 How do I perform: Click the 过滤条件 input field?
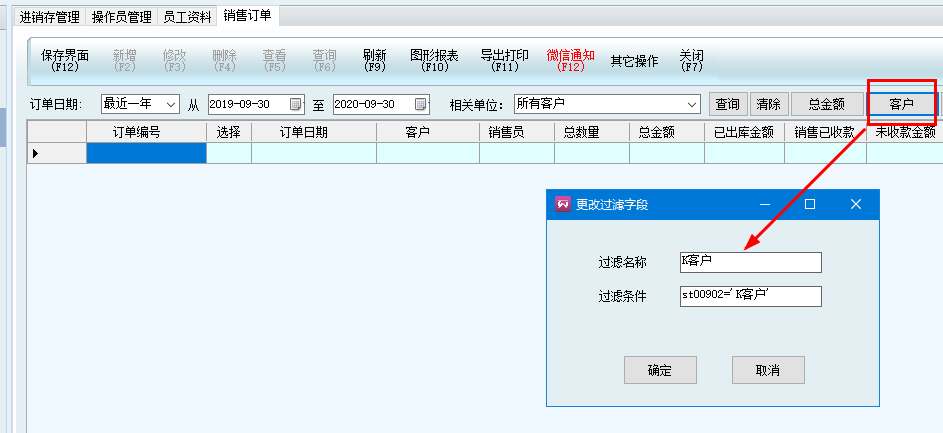tap(750, 296)
